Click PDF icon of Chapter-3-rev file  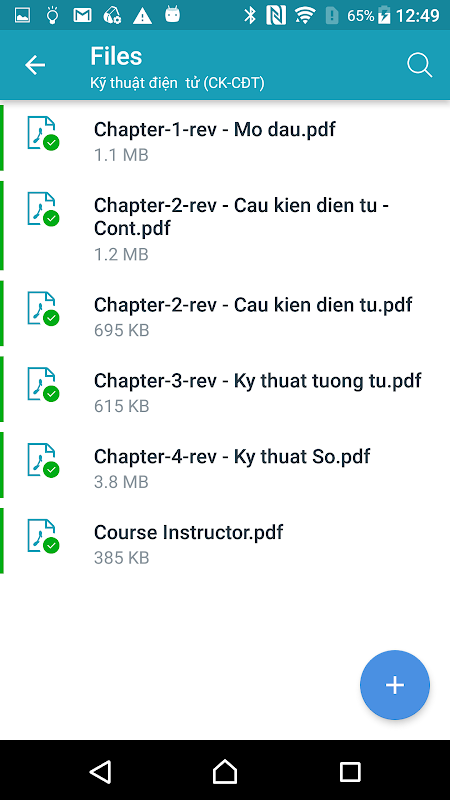[x=43, y=384]
